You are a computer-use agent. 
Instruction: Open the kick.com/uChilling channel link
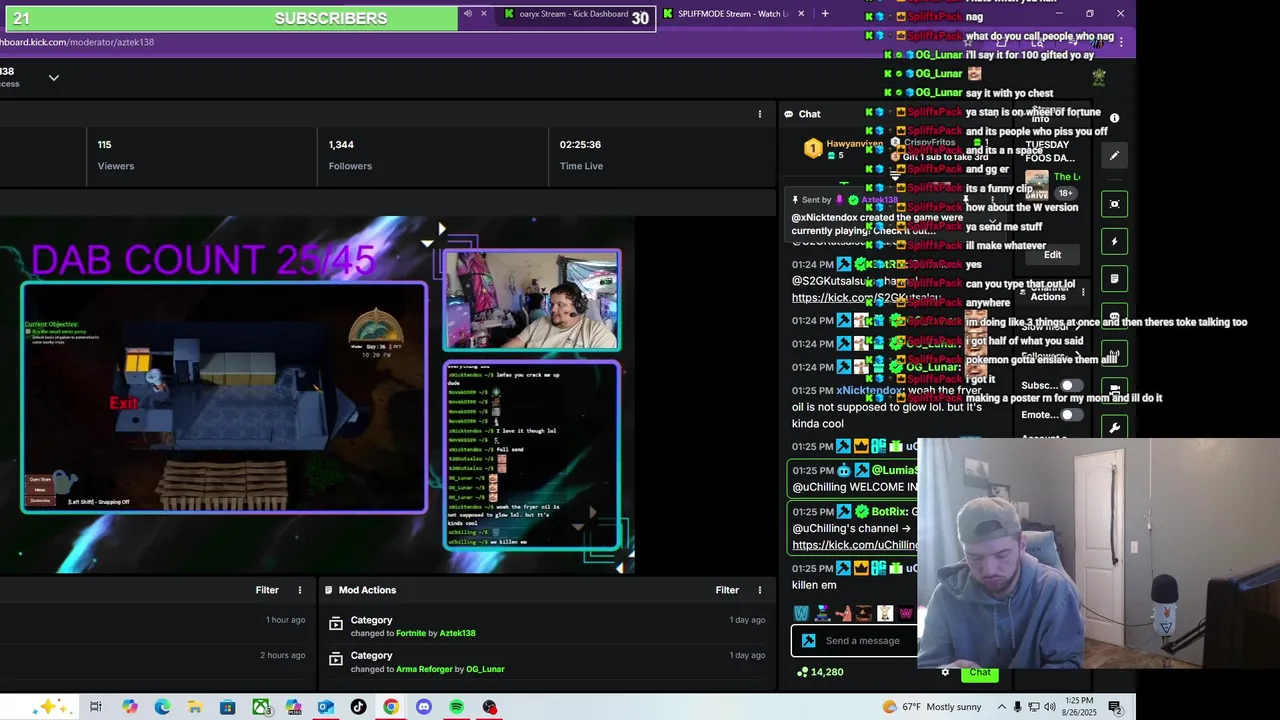(855, 545)
